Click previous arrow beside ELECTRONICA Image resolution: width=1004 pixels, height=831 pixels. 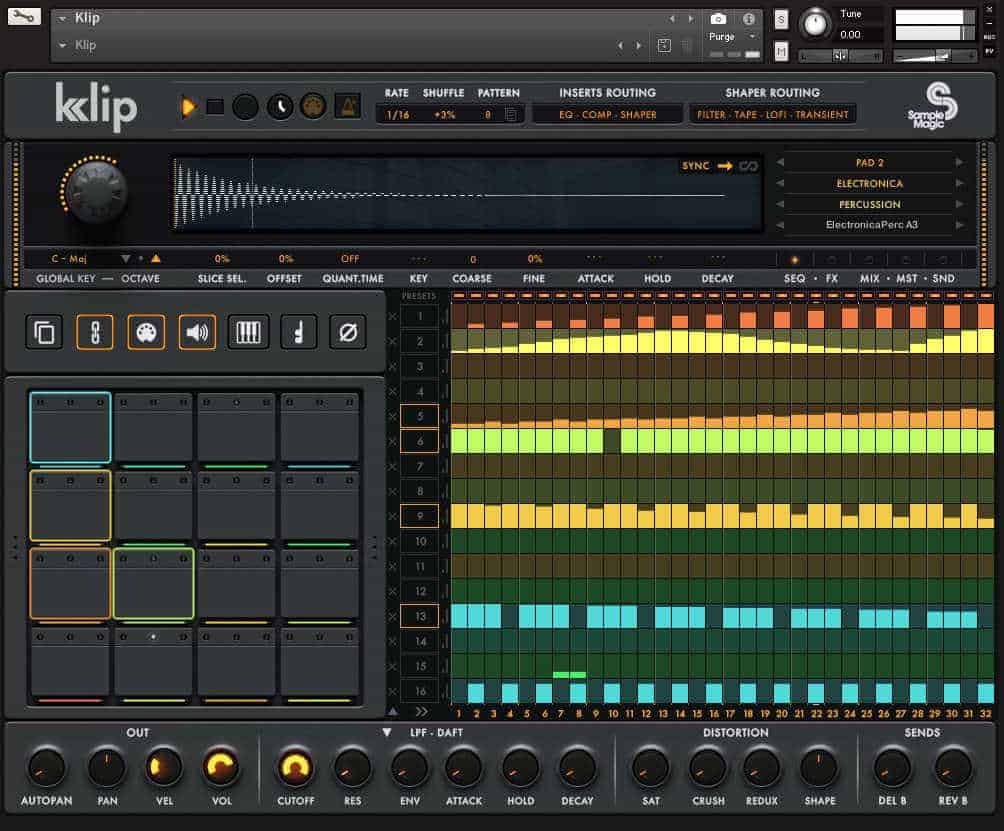coord(781,184)
